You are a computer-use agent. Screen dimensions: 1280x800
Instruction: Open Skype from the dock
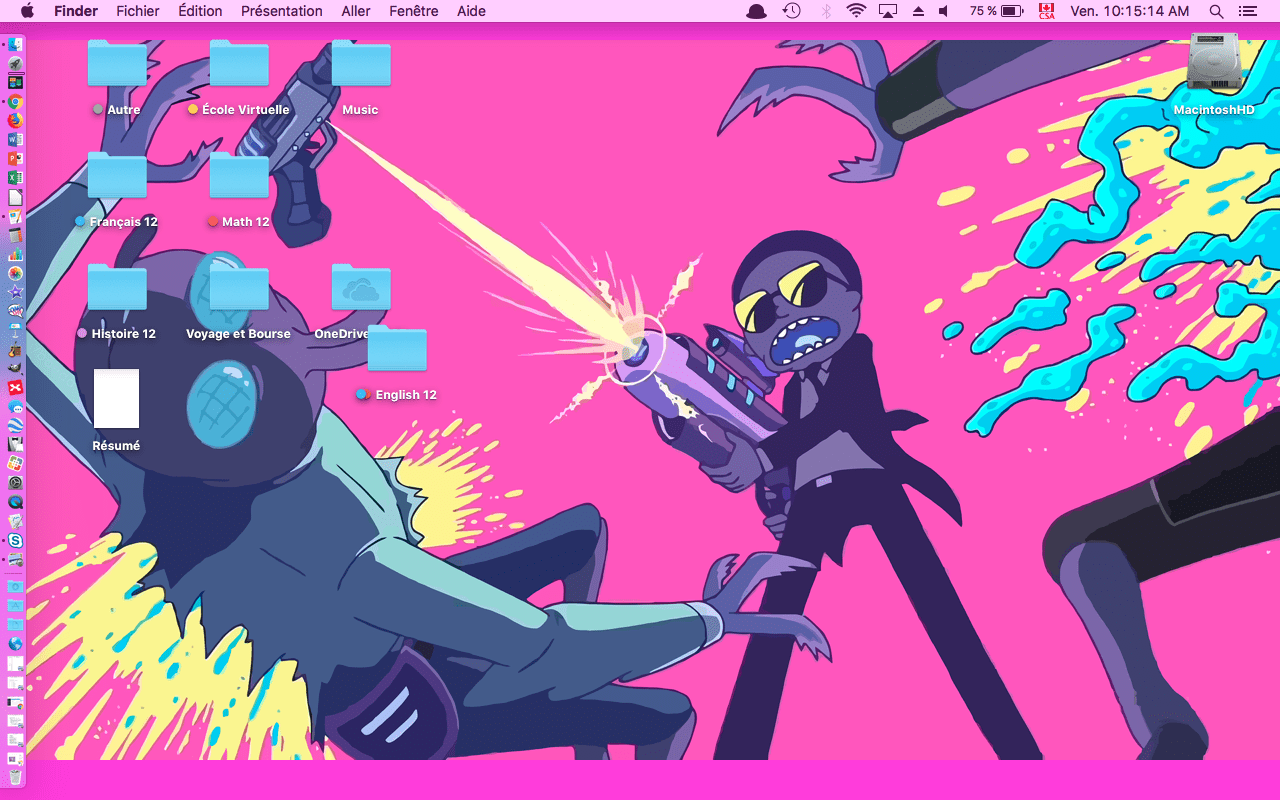coord(15,541)
